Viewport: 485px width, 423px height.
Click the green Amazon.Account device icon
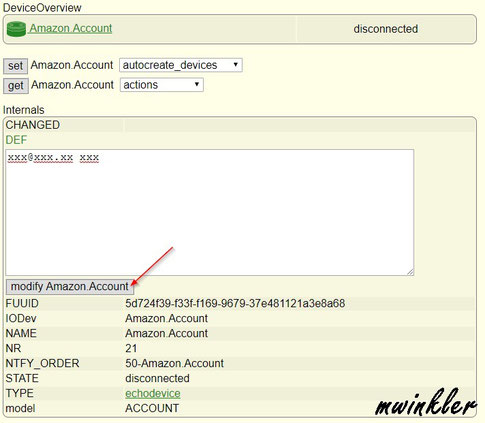click(16, 29)
